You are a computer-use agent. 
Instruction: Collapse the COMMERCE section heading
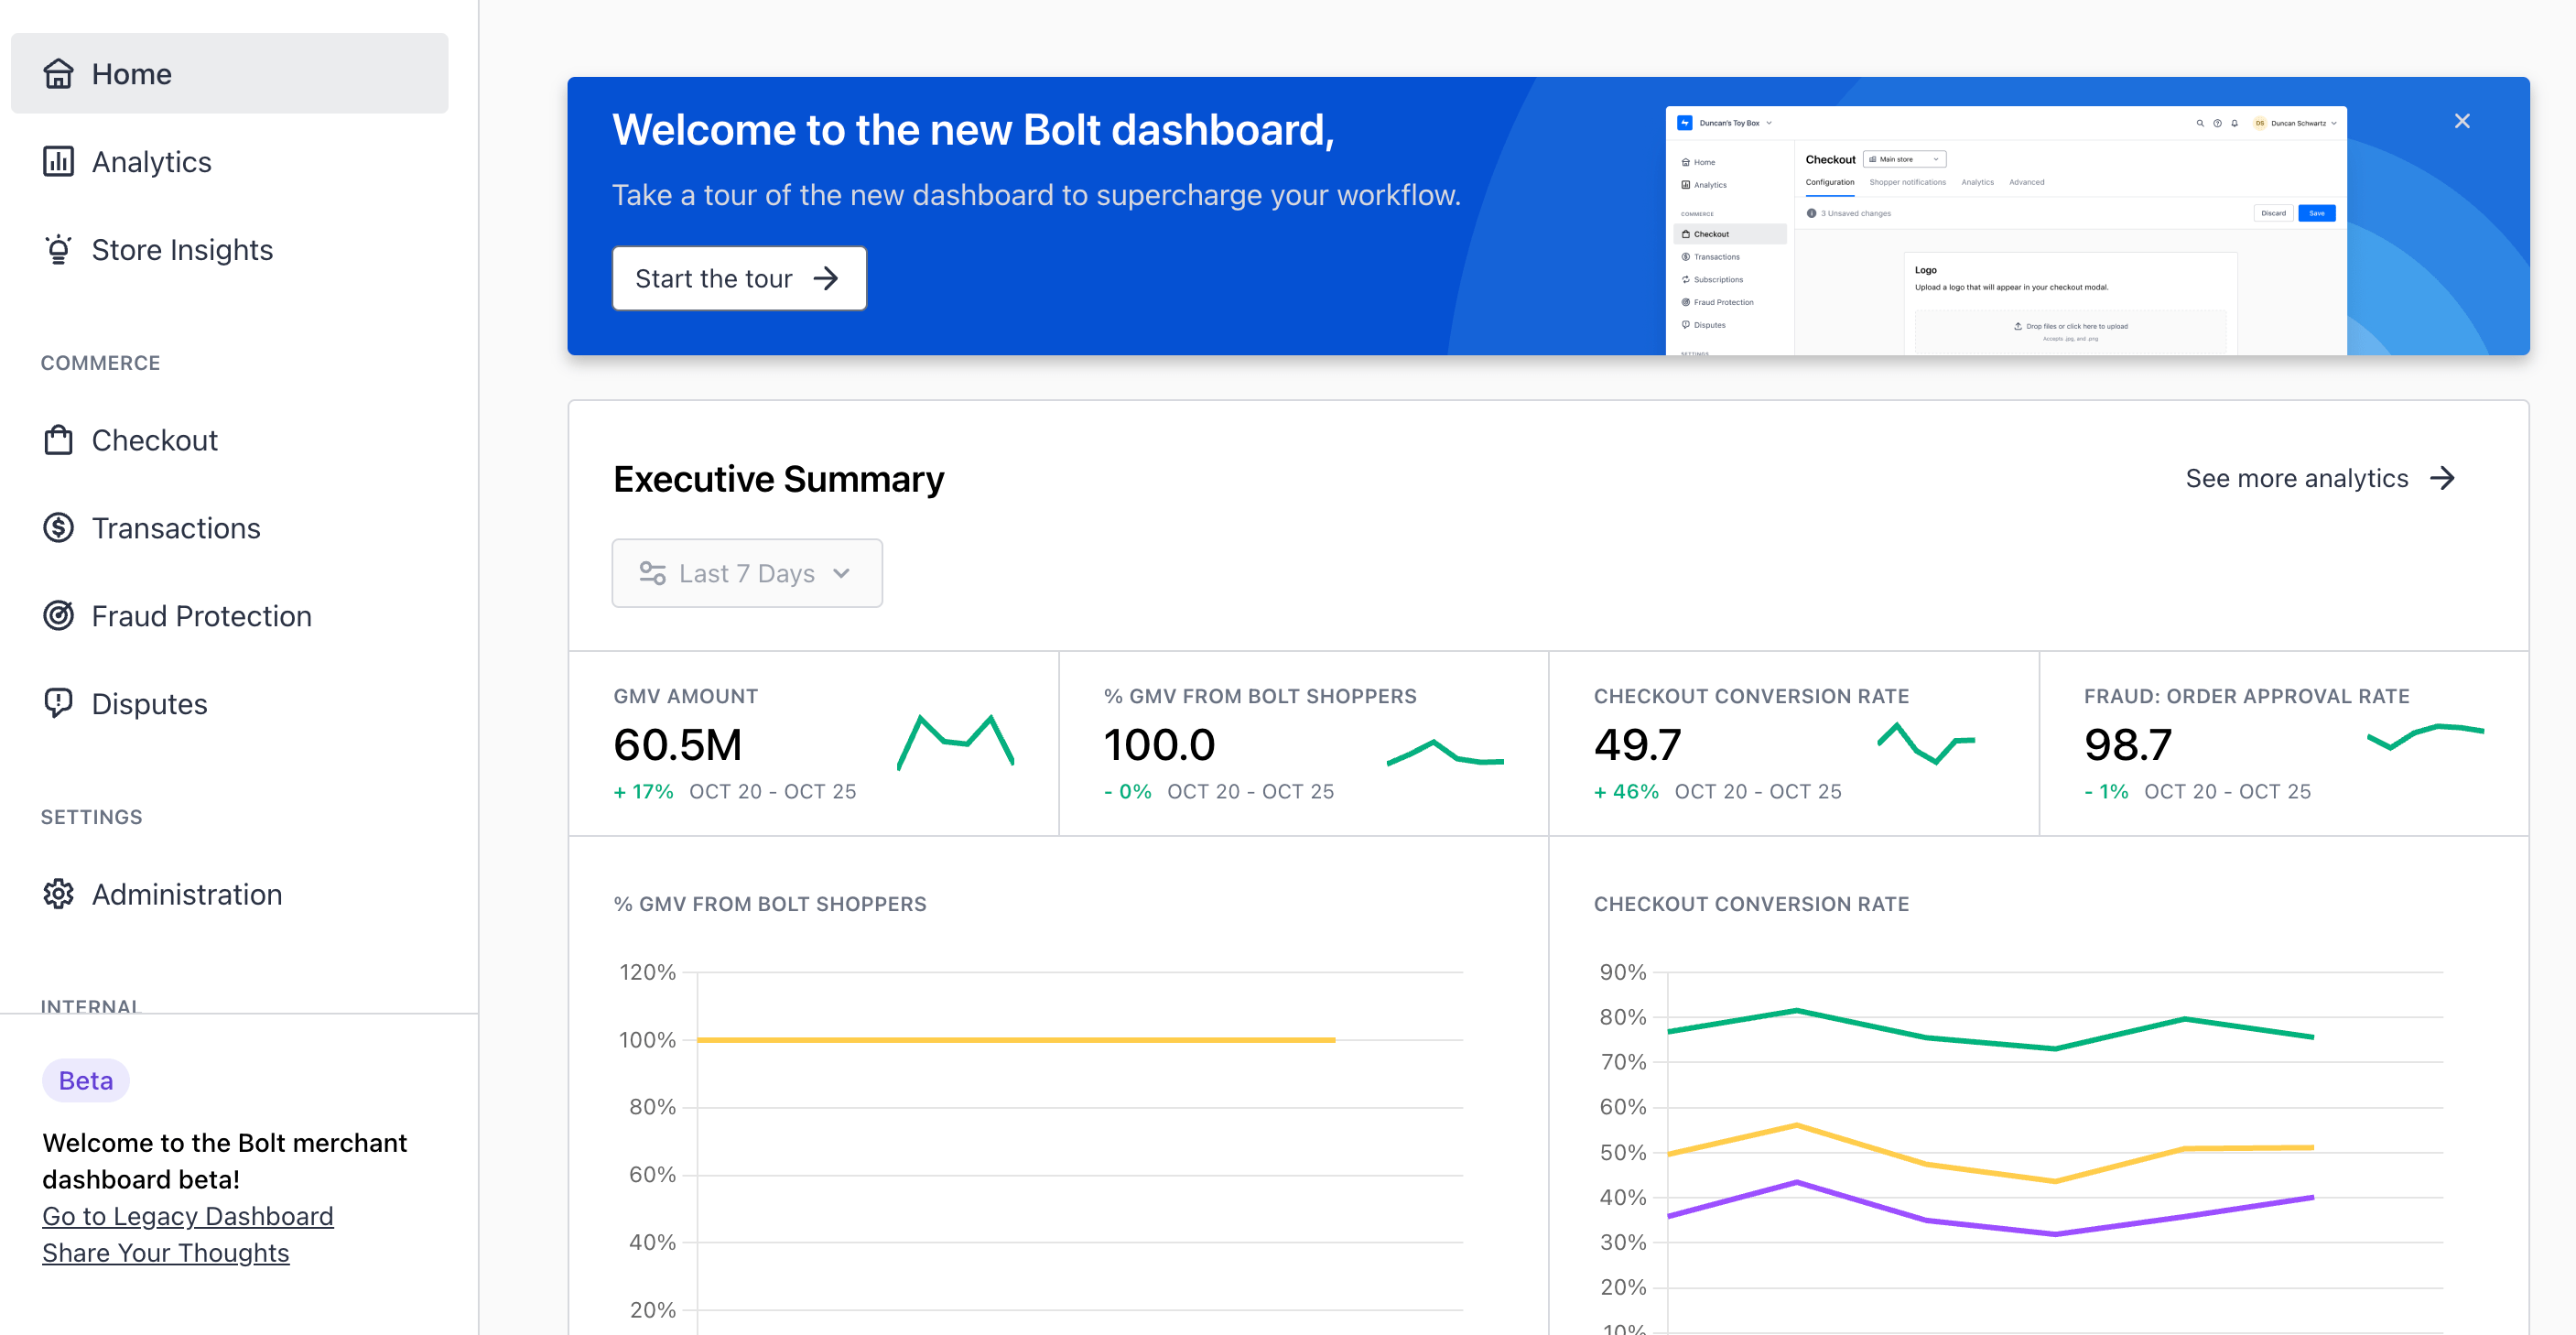pyautogui.click(x=100, y=362)
